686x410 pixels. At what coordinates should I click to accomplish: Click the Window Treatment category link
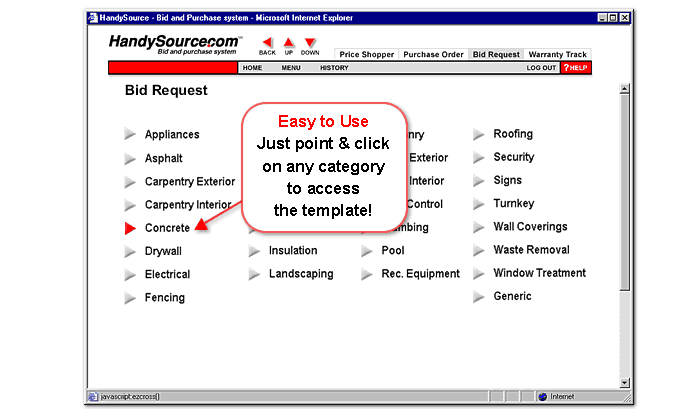coord(539,273)
